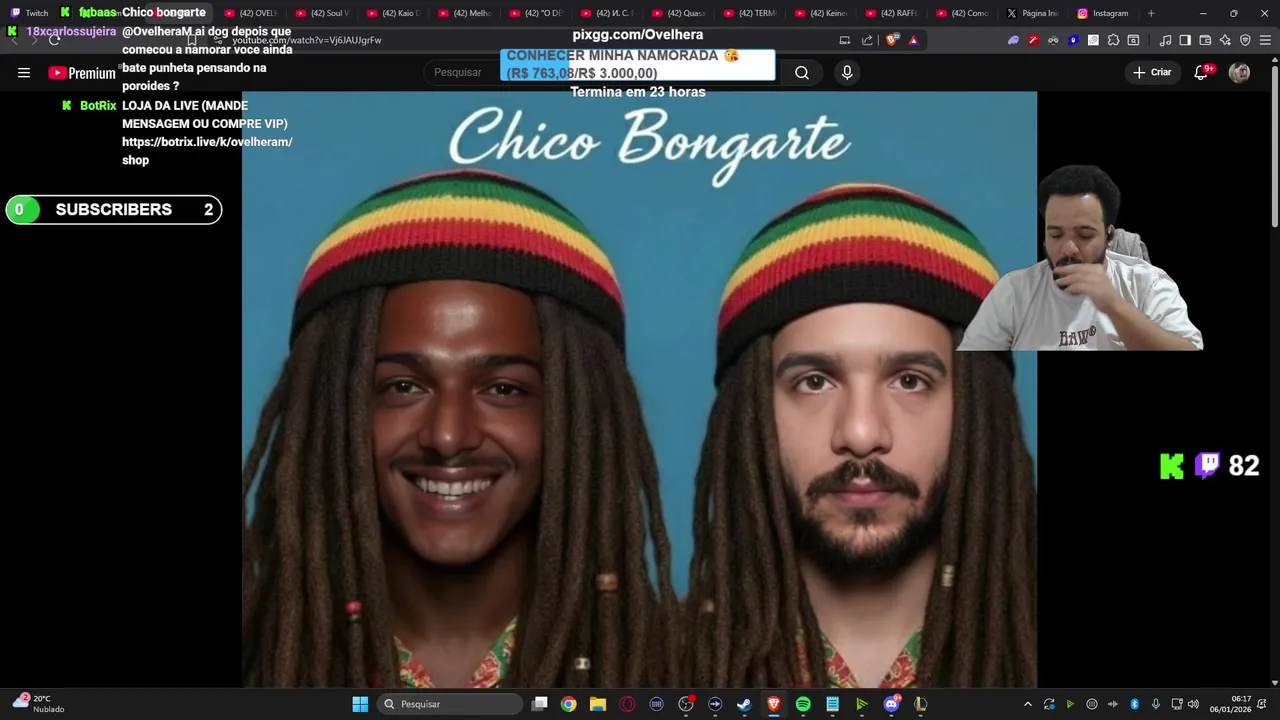Switch to the Instagram browser tab

pyautogui.click(x=1103, y=13)
